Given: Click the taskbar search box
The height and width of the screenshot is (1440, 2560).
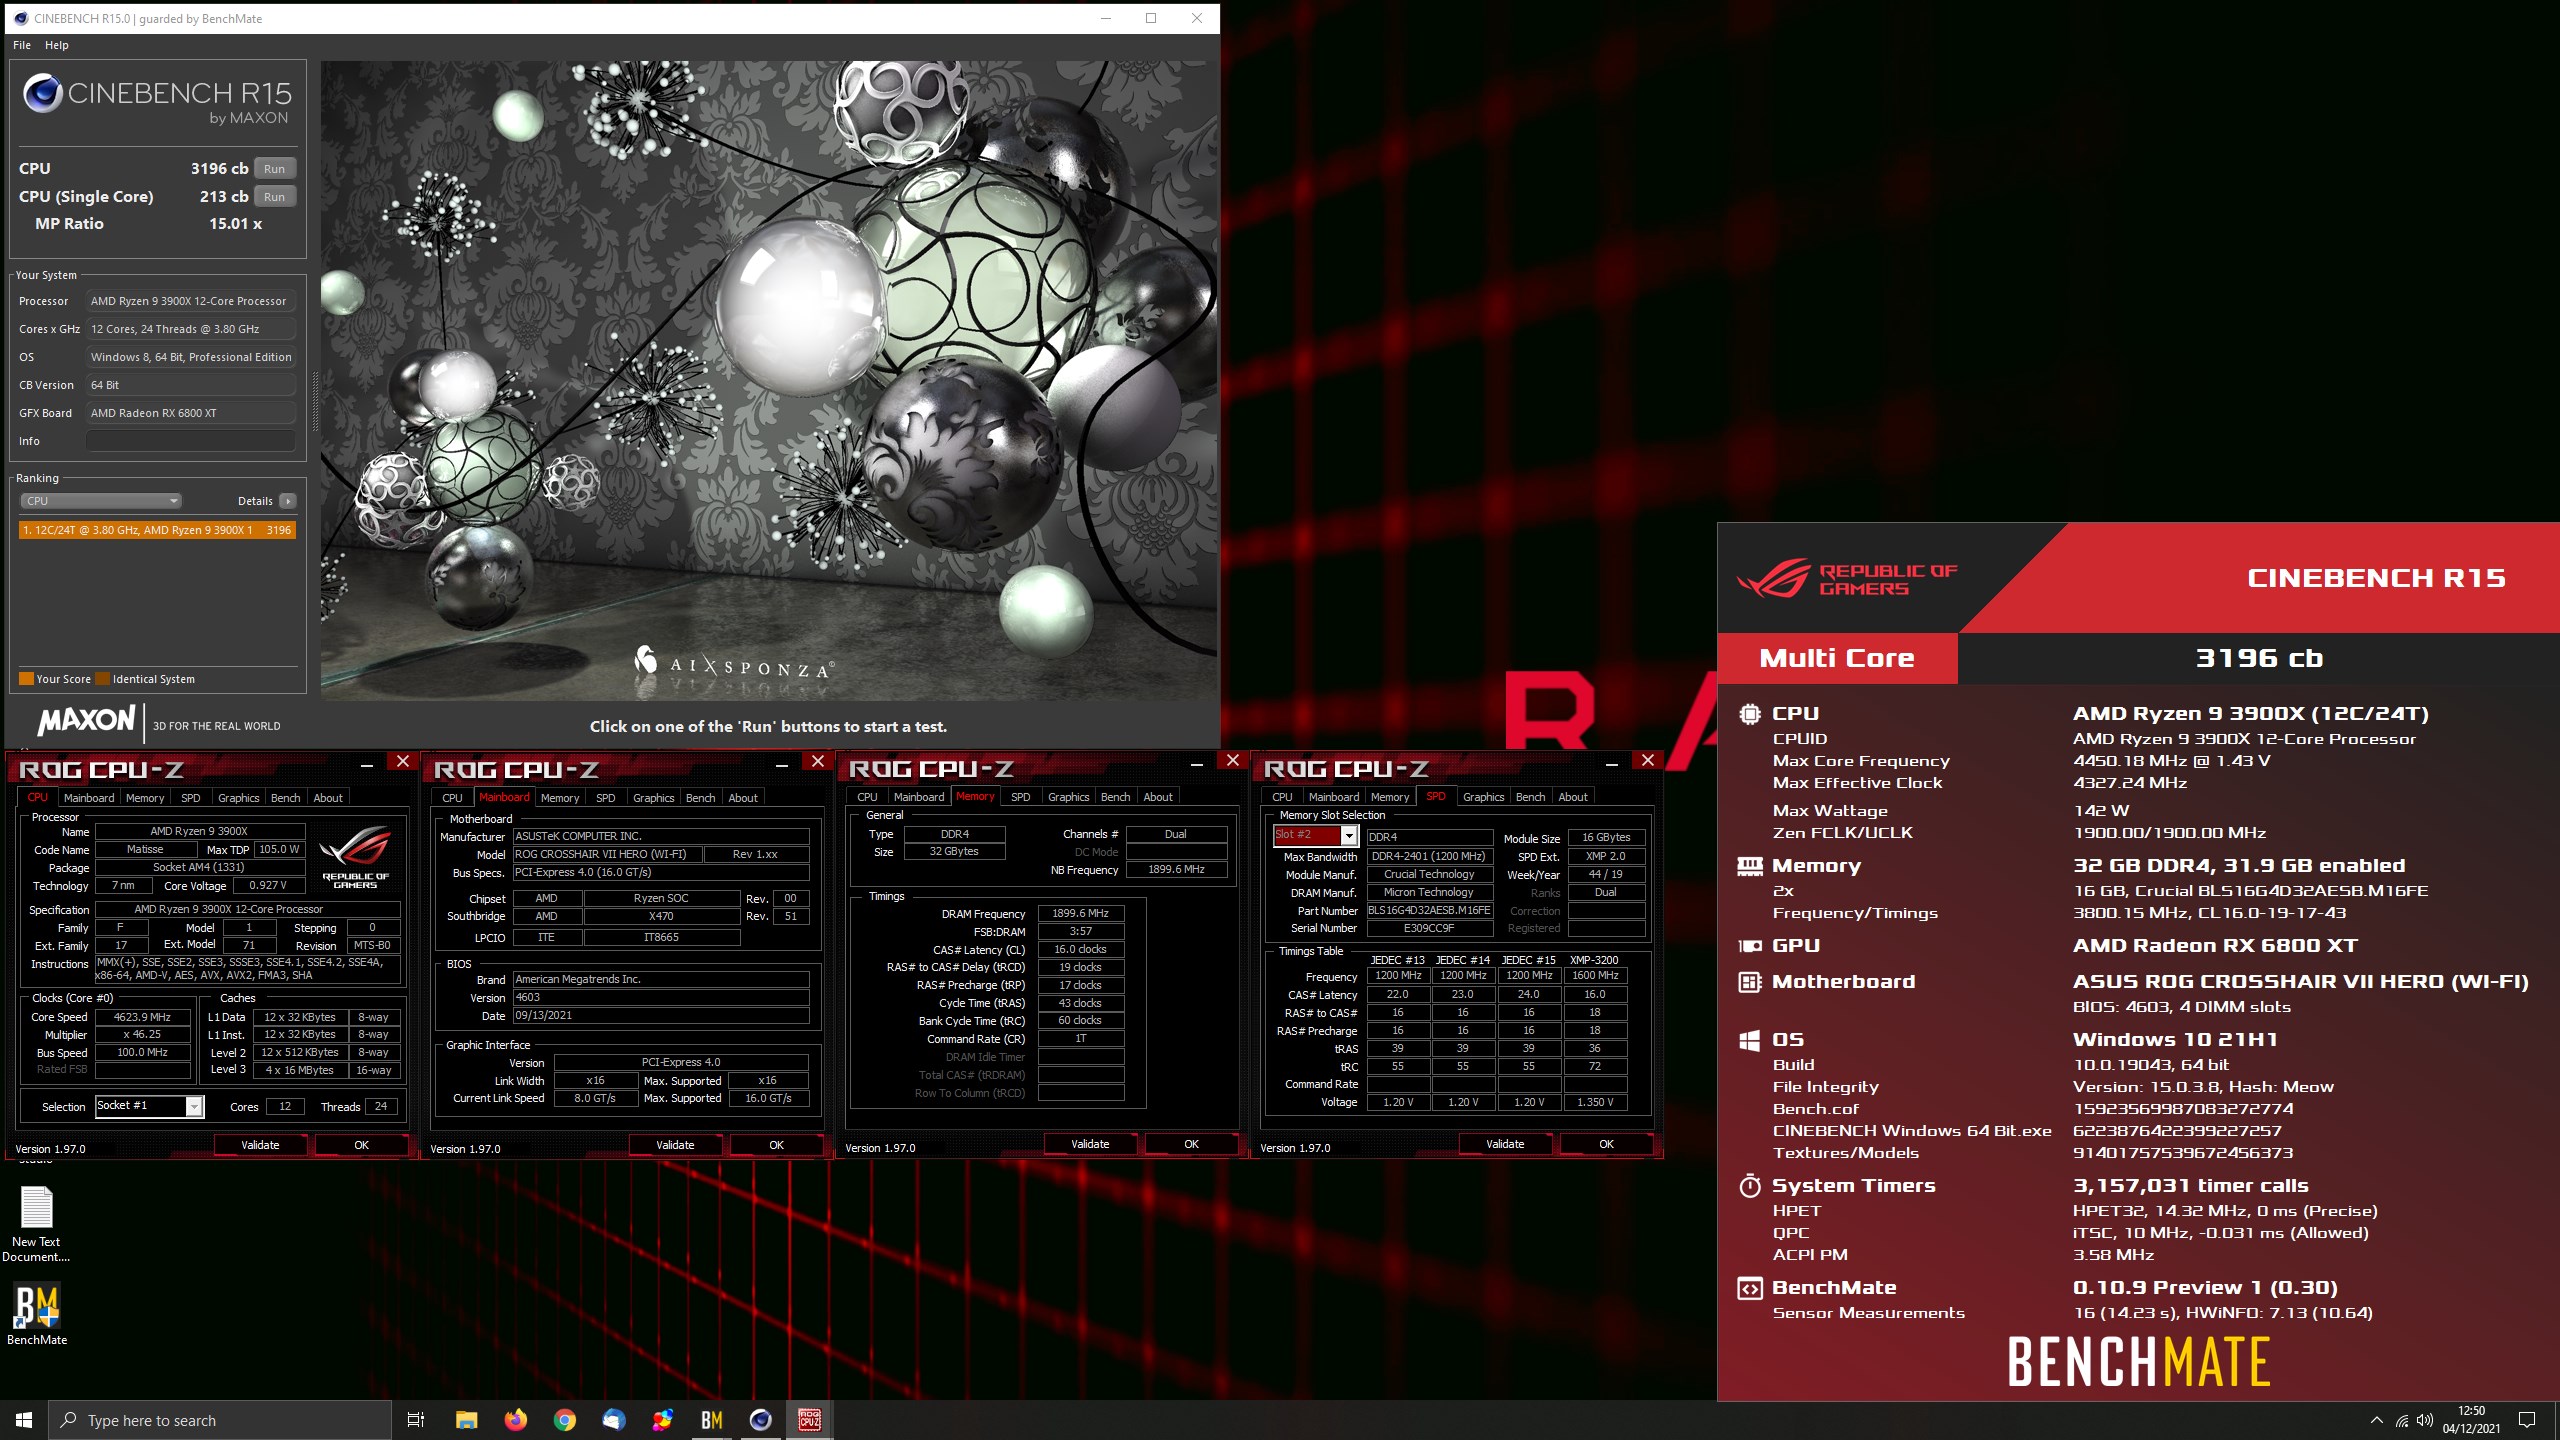Looking at the screenshot, I should 220,1420.
